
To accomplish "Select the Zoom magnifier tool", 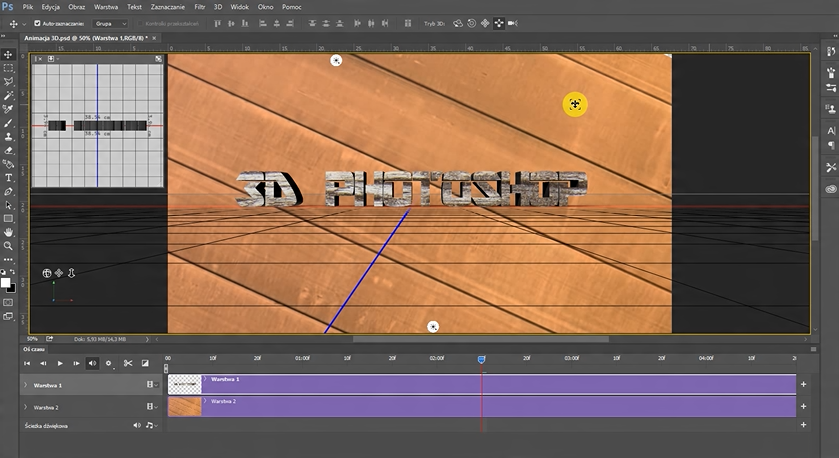I will (8, 246).
